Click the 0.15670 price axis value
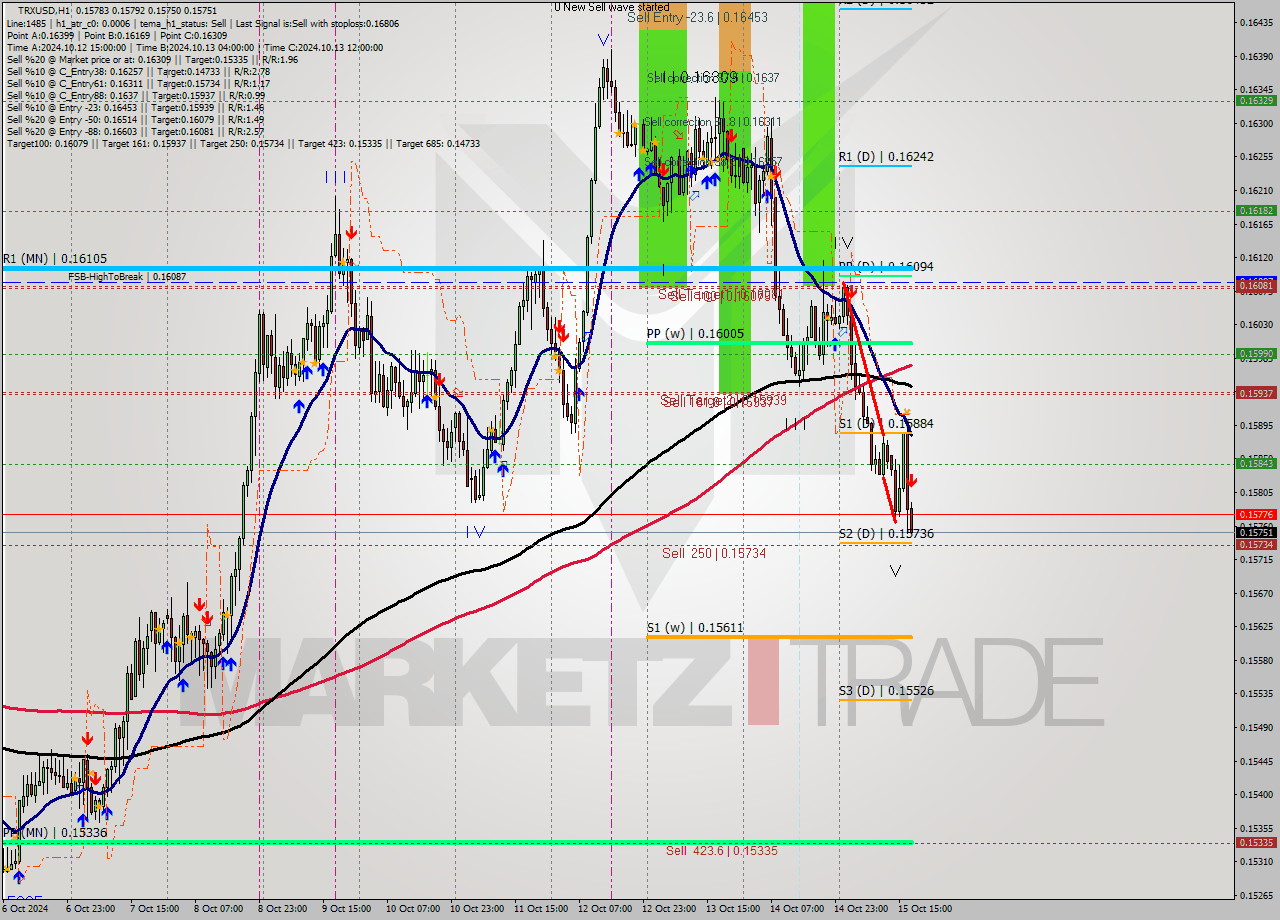This screenshot has height=920, width=1280. (1257, 593)
